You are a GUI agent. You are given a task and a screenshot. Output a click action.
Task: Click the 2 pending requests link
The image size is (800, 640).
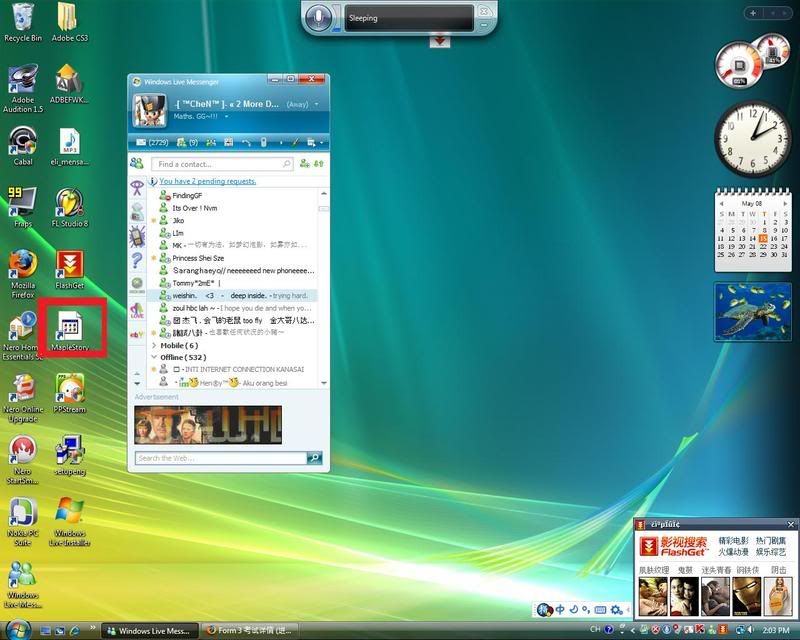[207, 181]
